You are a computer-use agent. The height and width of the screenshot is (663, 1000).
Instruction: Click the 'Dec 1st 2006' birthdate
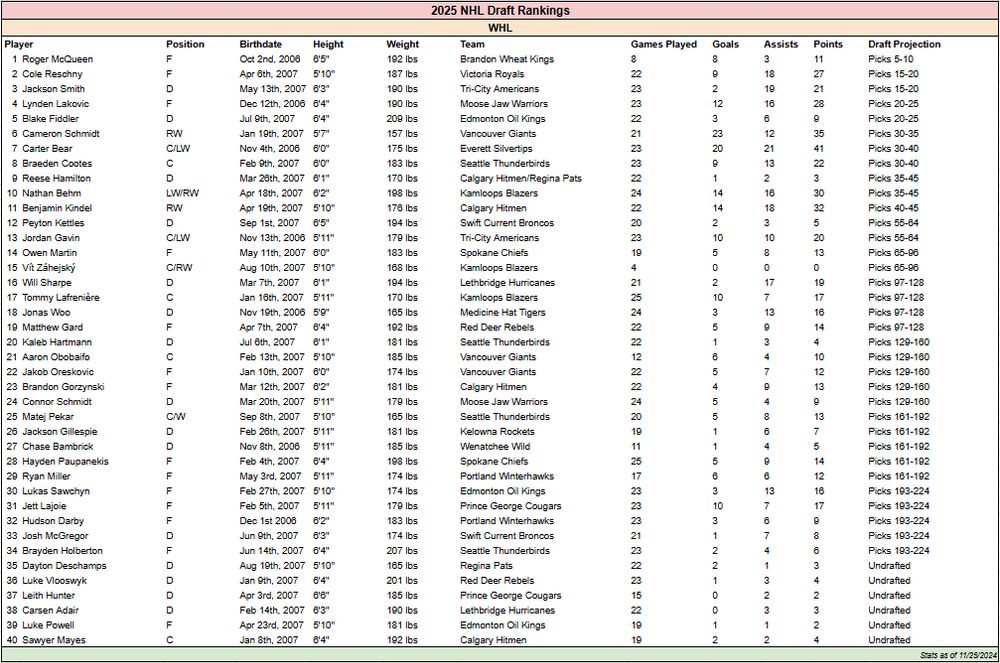point(268,521)
